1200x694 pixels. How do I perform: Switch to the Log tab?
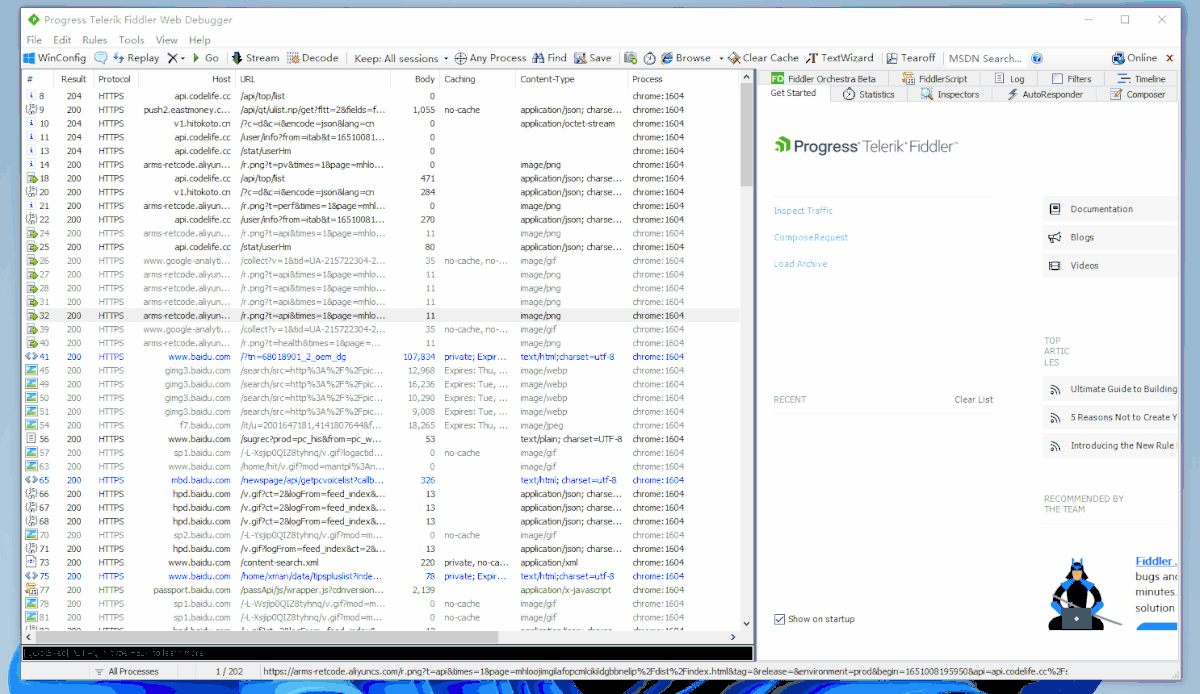click(x=1009, y=78)
